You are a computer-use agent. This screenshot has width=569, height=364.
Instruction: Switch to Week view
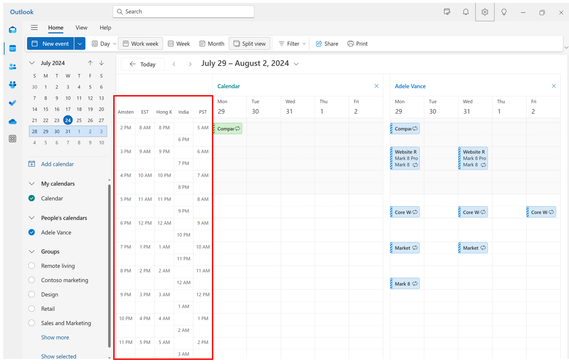pos(179,44)
